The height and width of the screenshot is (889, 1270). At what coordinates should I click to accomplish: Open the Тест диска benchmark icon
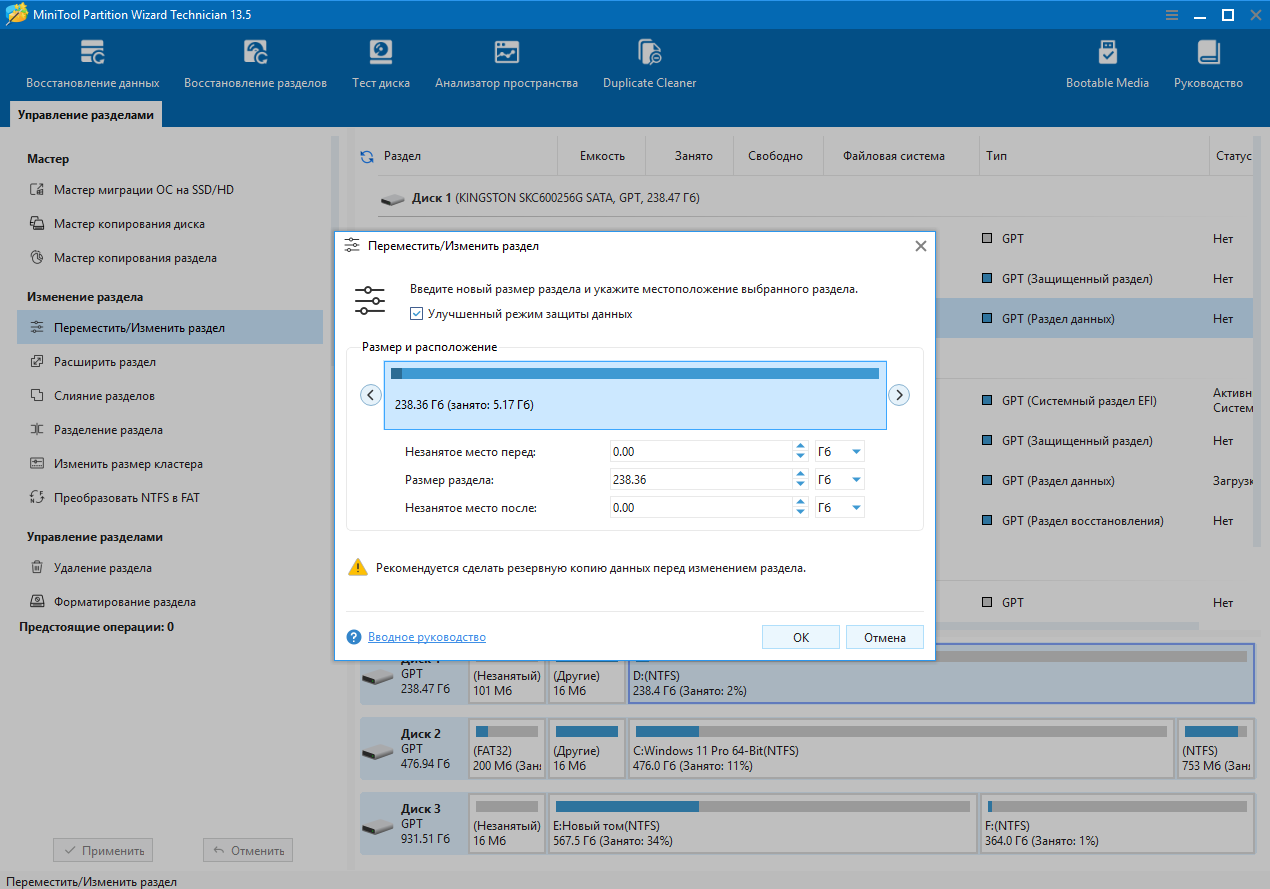[380, 53]
